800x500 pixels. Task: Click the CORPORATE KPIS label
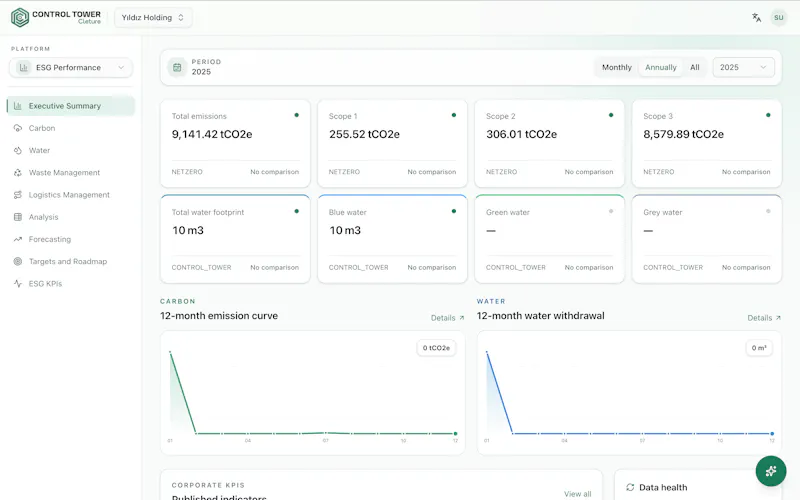click(x=208, y=485)
